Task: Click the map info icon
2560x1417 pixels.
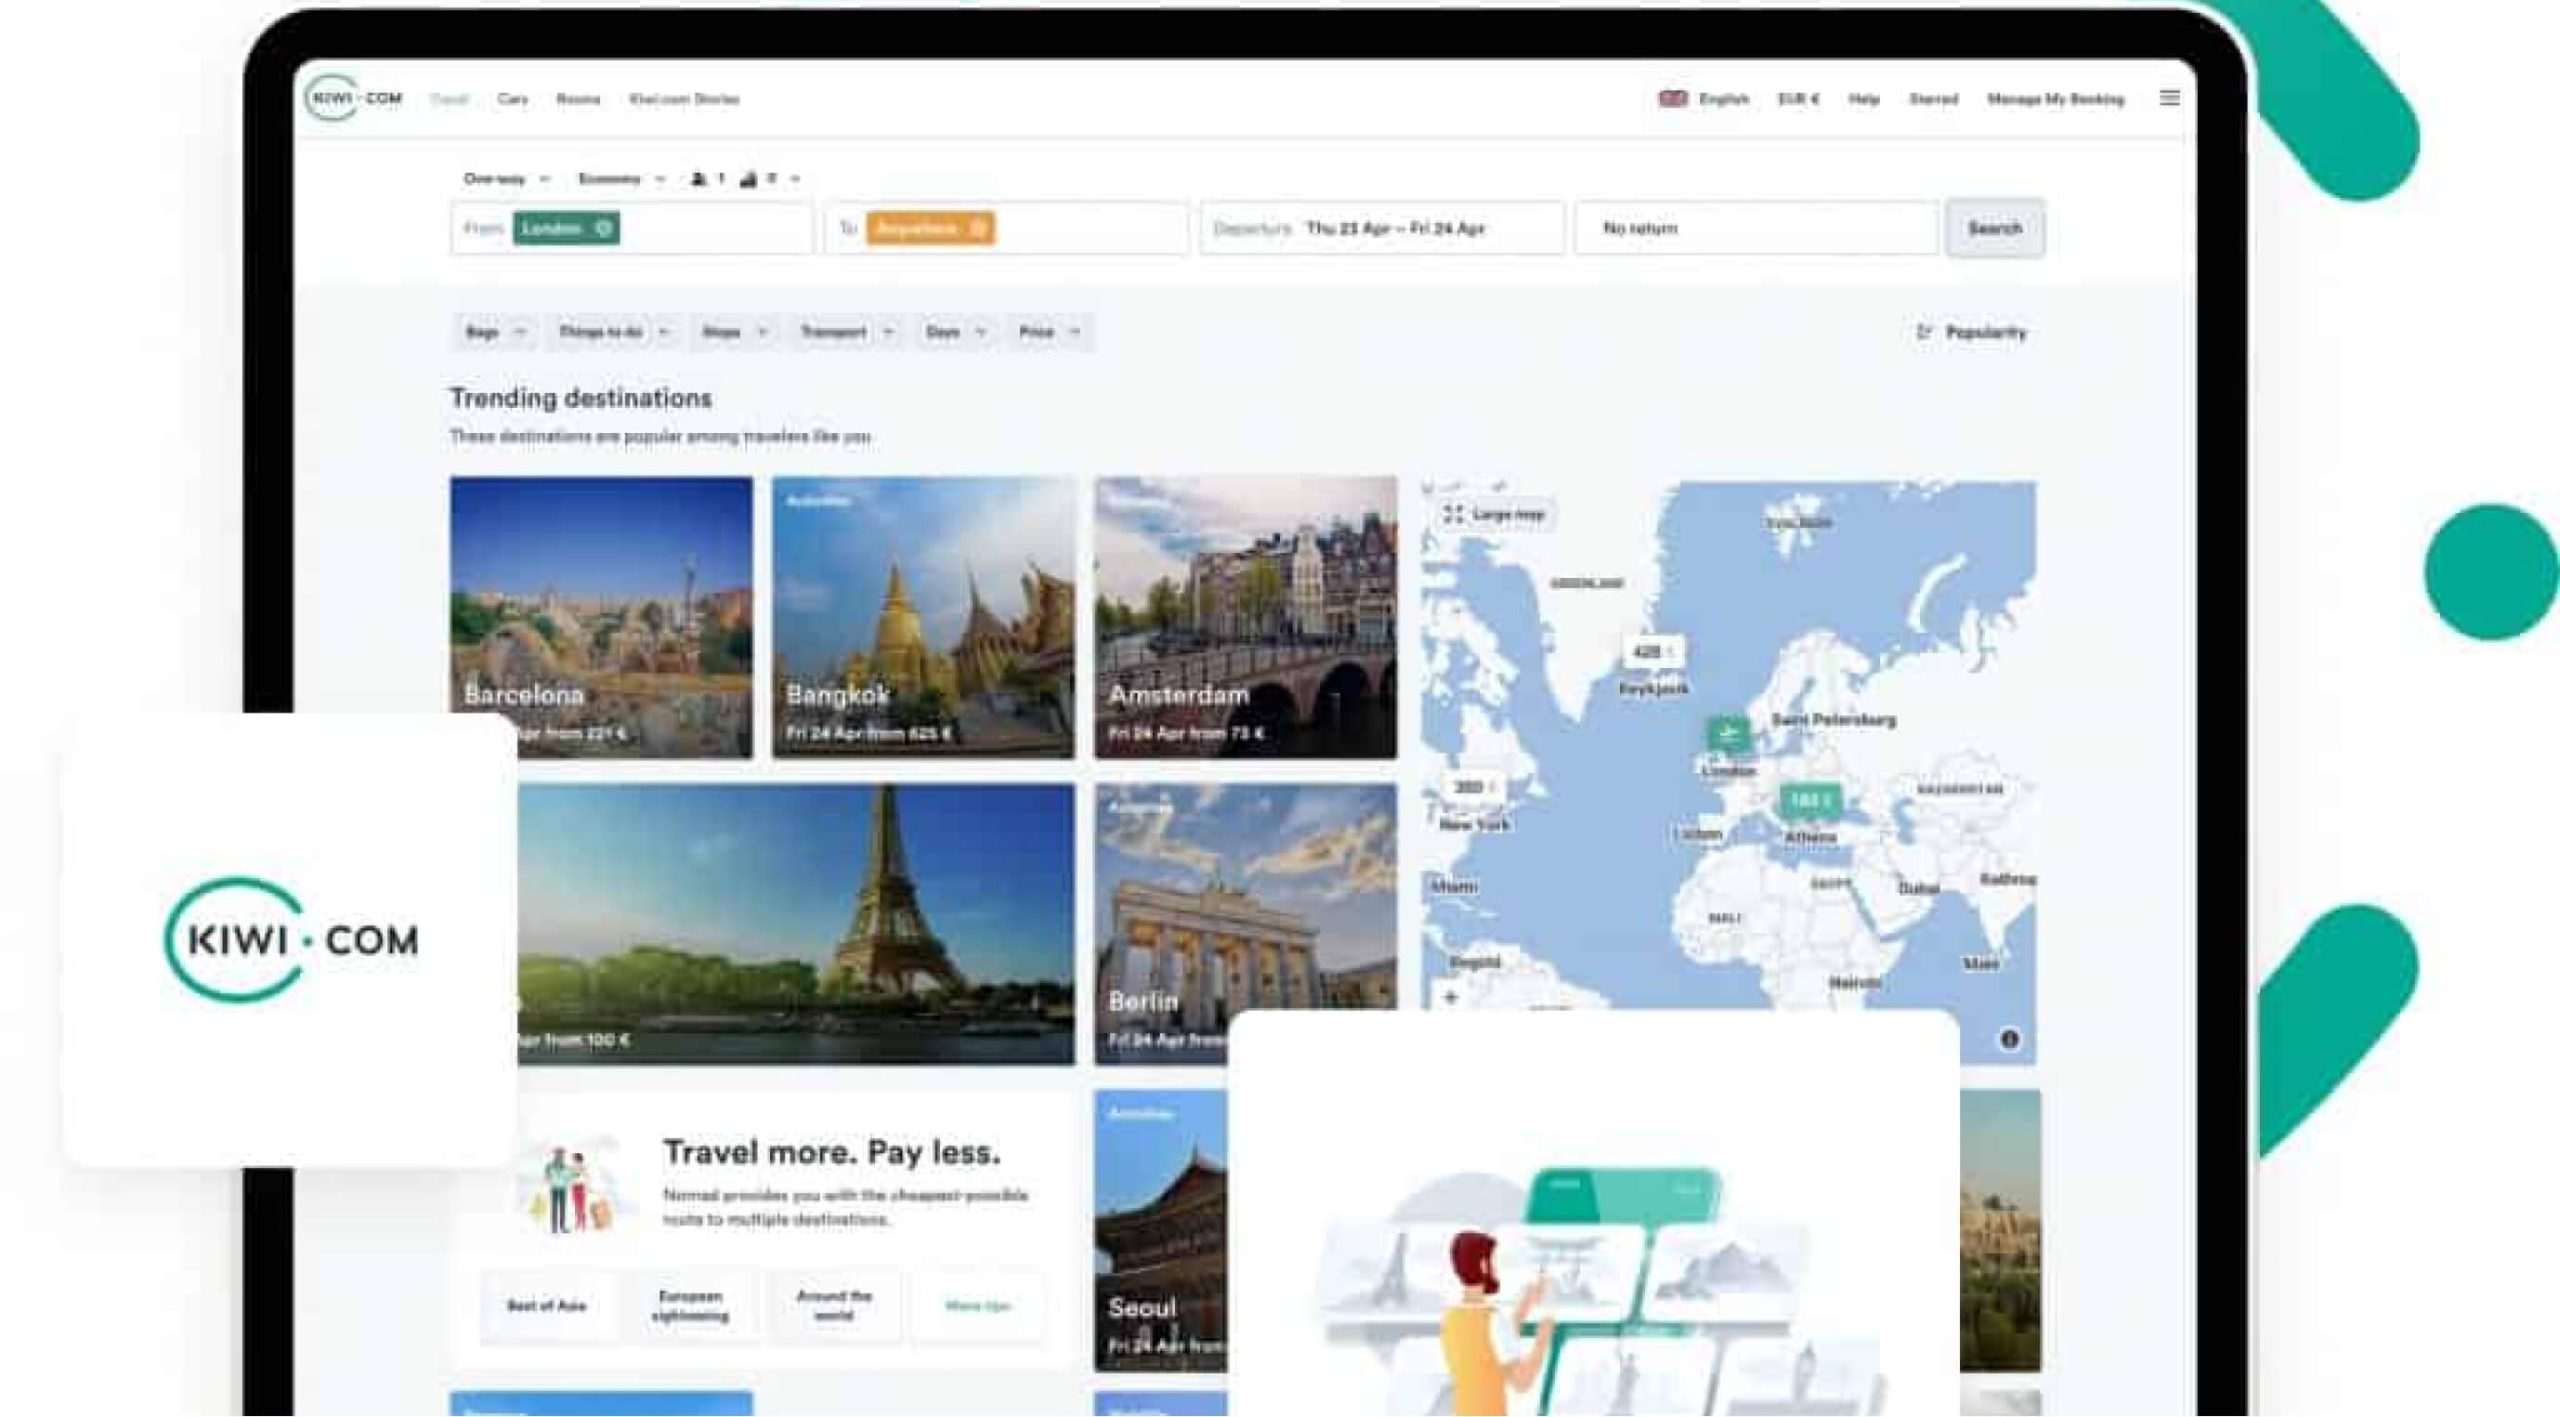Action: tap(2009, 1039)
